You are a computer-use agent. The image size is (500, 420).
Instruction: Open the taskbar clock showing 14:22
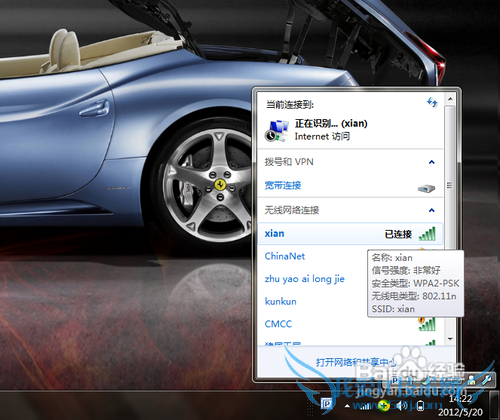pyautogui.click(x=460, y=406)
